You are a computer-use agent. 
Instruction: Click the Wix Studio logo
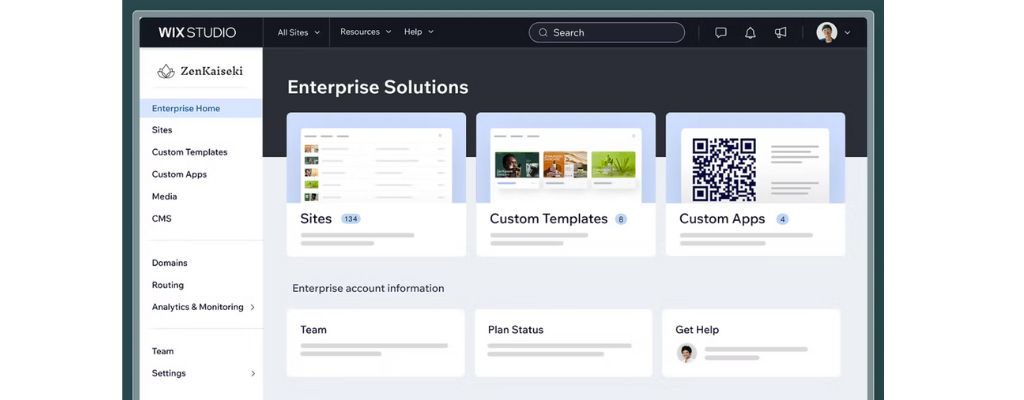click(x=197, y=32)
